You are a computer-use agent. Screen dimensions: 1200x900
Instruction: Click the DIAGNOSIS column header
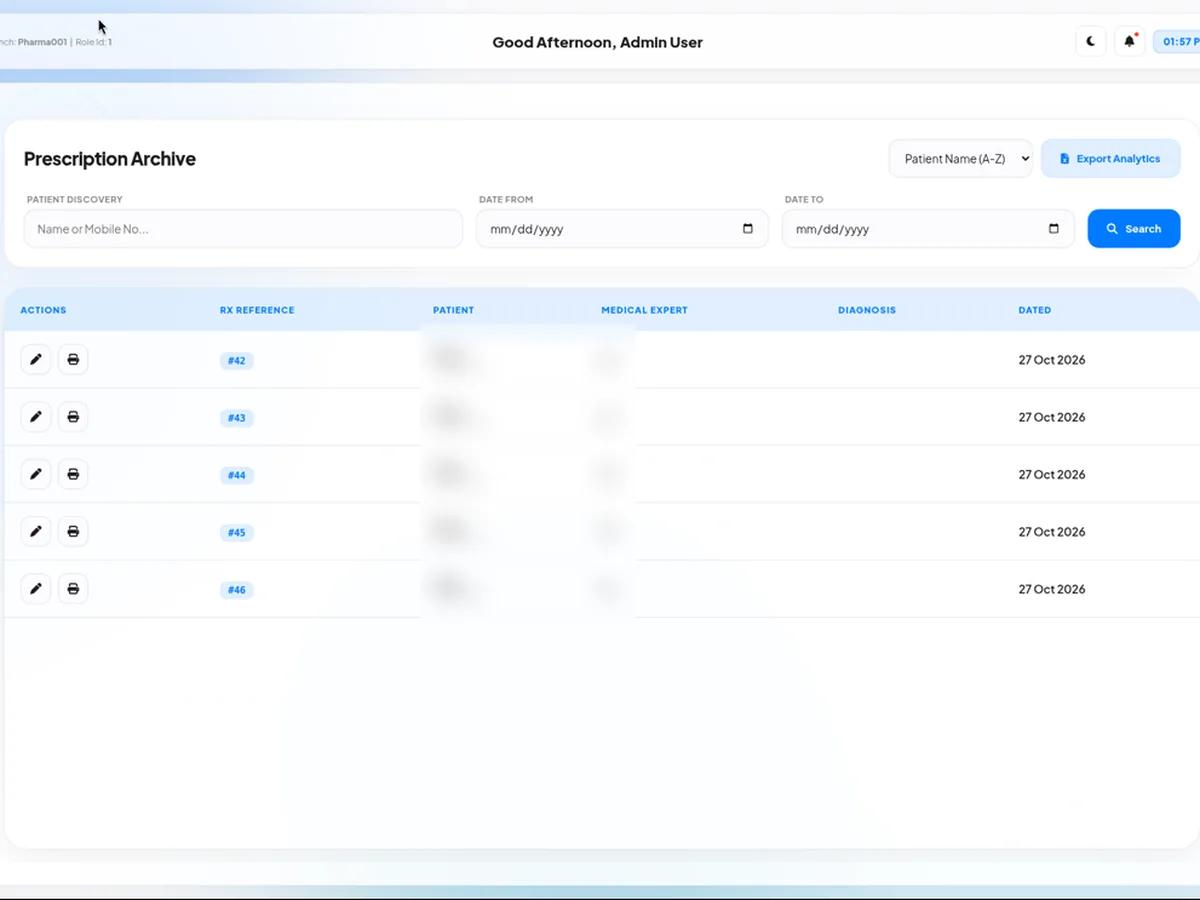867,310
